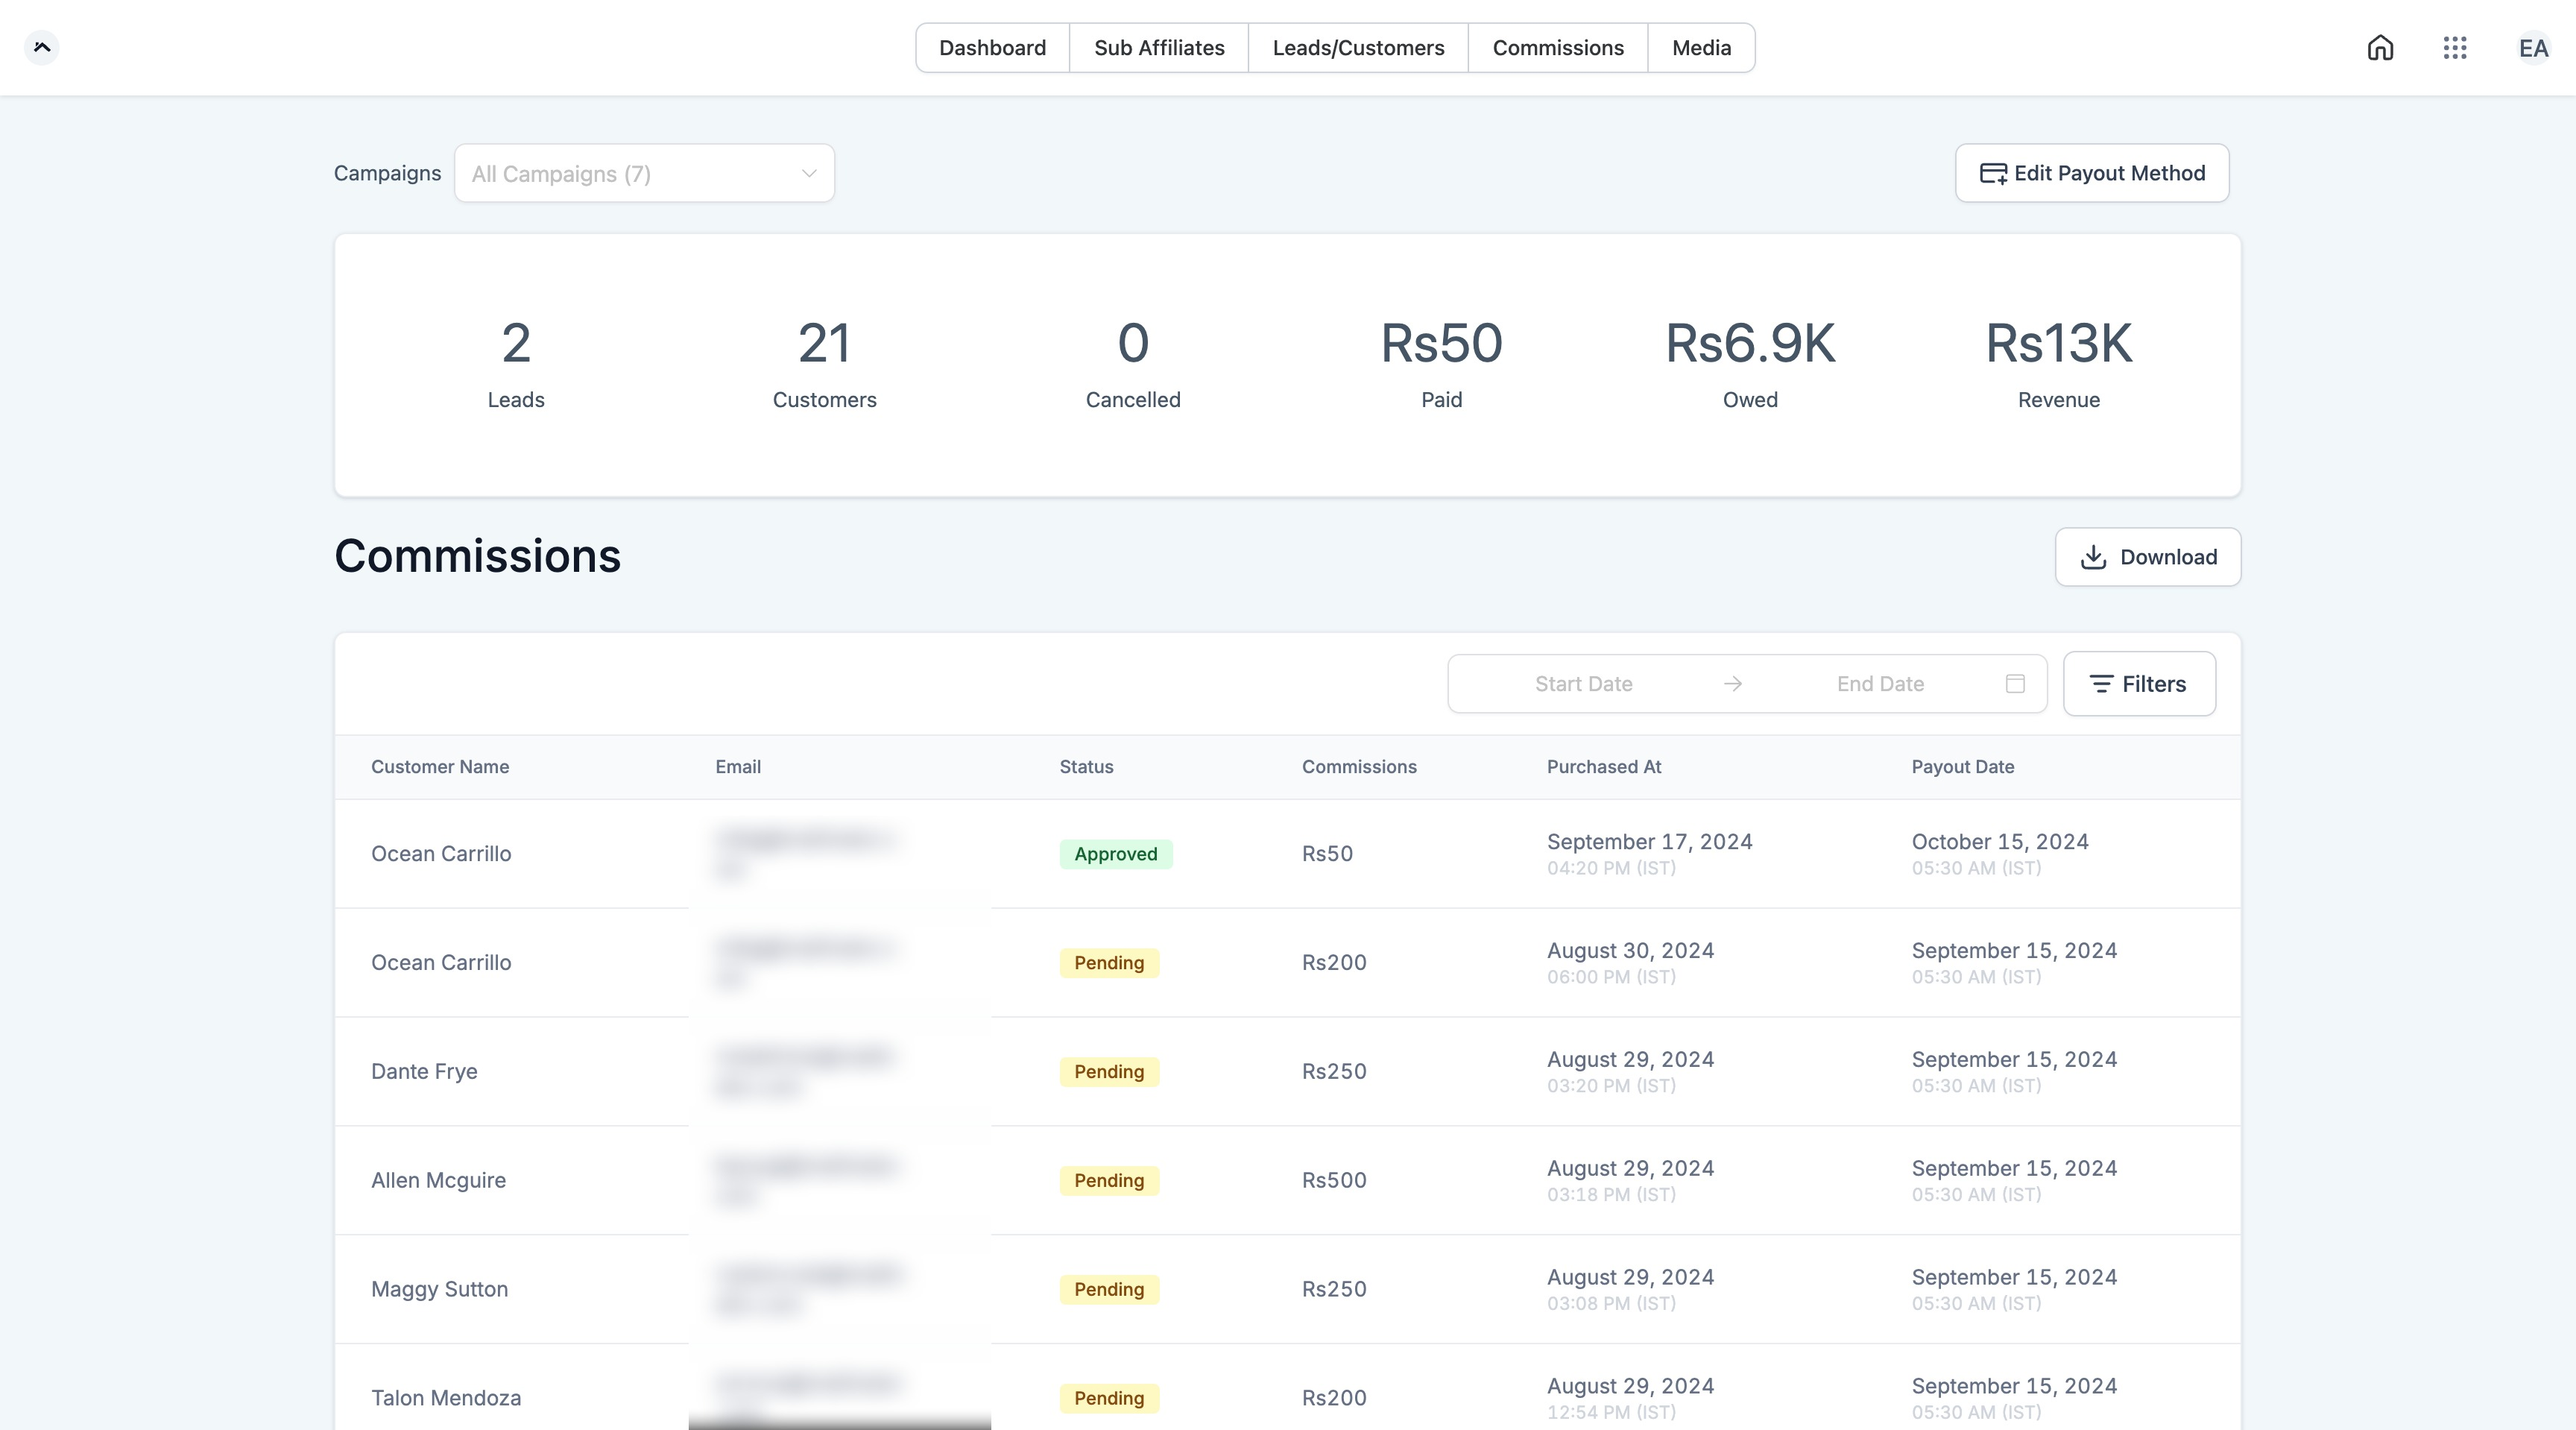Open the Sub Affiliates tab

(x=1159, y=48)
